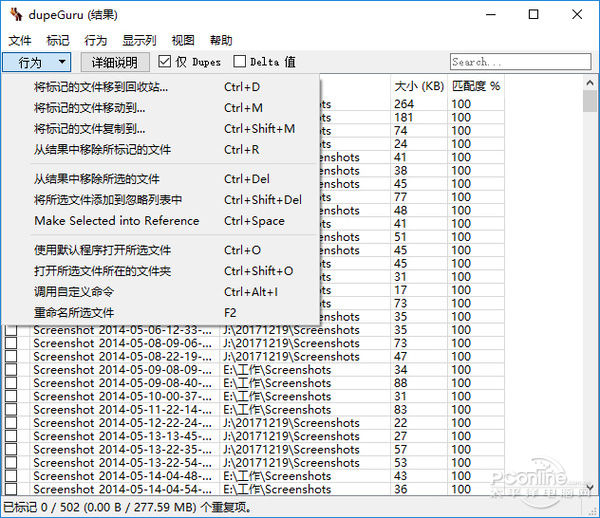Sort by 大小 (KB) column header
Image resolution: width=600 pixels, height=518 pixels.
[x=419, y=86]
